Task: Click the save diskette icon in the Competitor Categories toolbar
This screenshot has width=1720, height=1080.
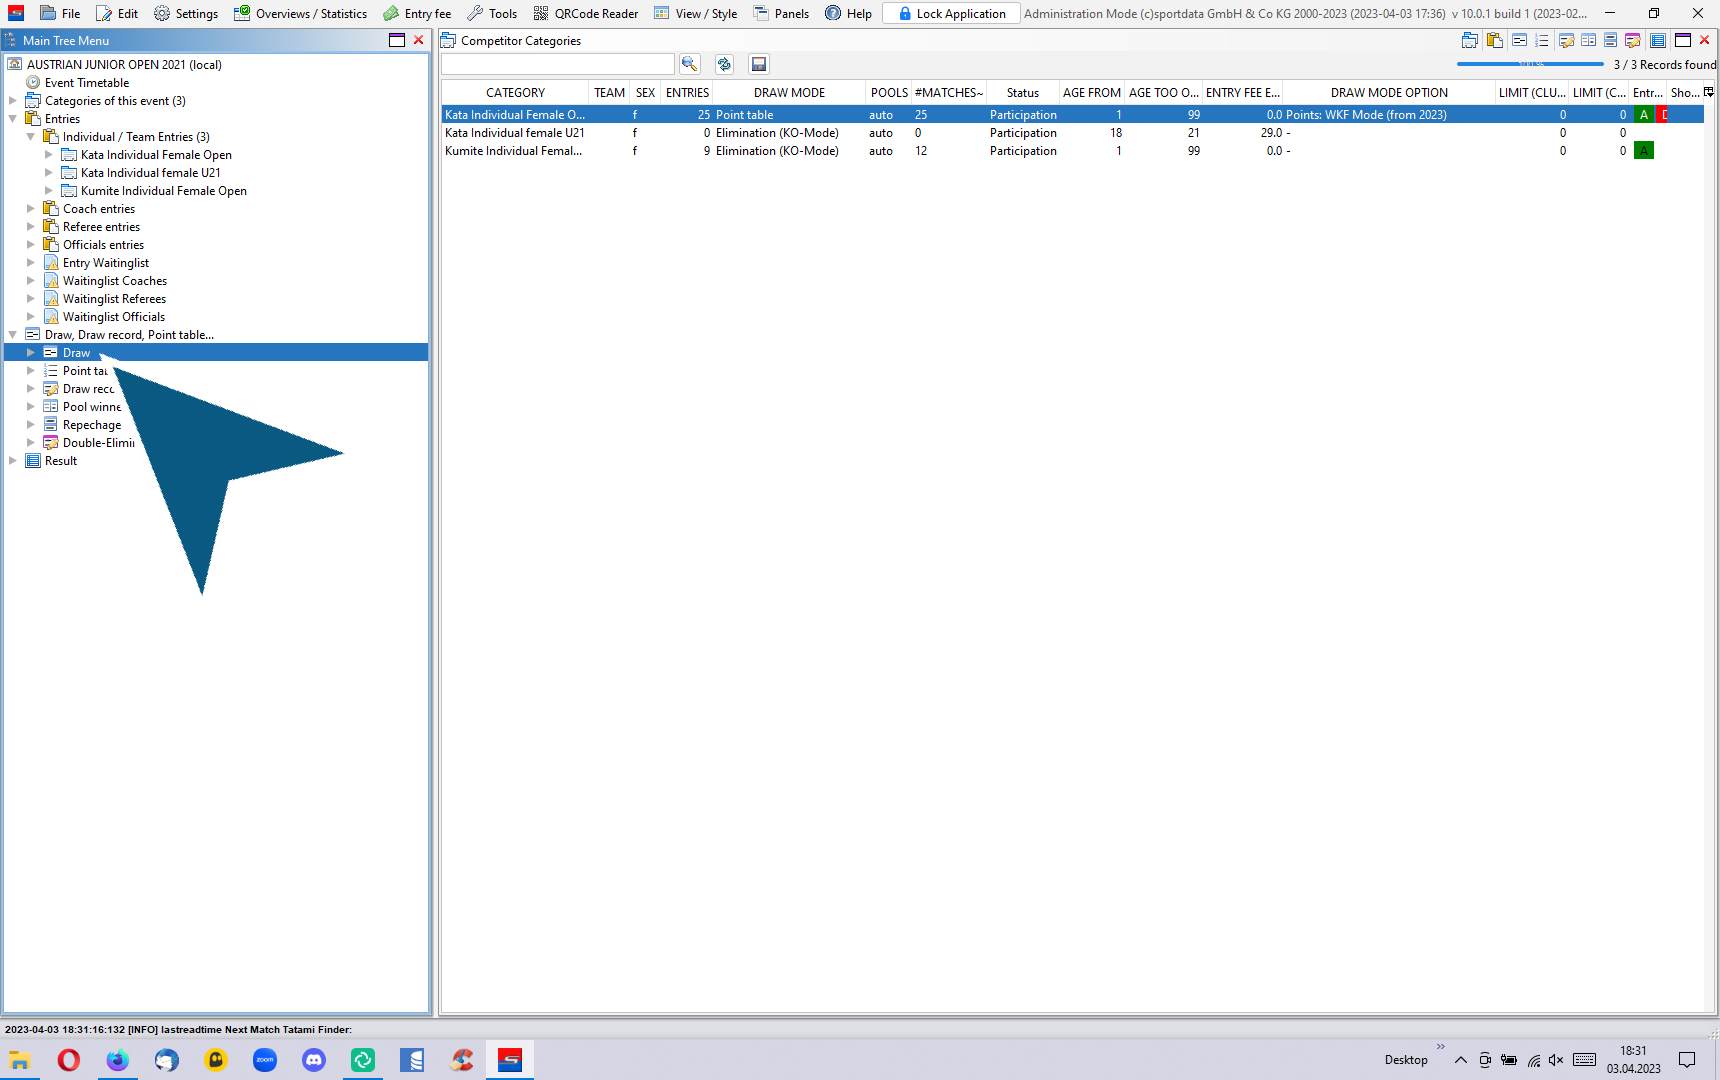Action: [759, 64]
